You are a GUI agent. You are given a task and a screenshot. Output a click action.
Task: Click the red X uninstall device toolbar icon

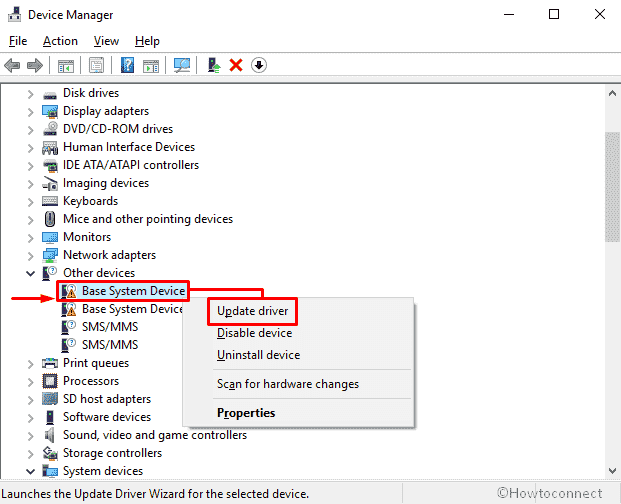pyautogui.click(x=236, y=65)
